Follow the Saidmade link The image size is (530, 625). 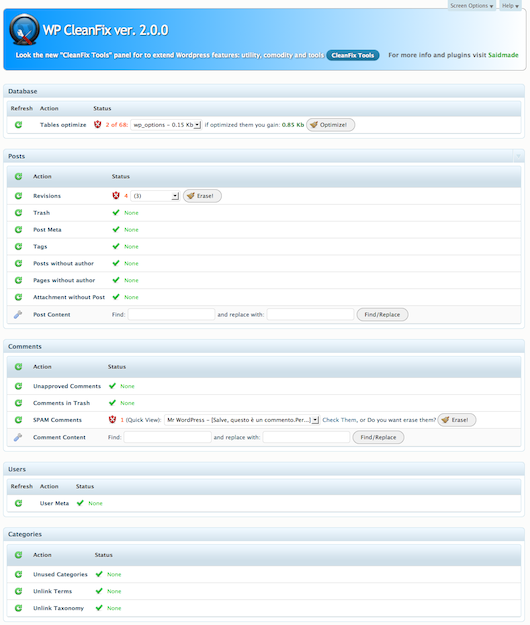point(503,55)
